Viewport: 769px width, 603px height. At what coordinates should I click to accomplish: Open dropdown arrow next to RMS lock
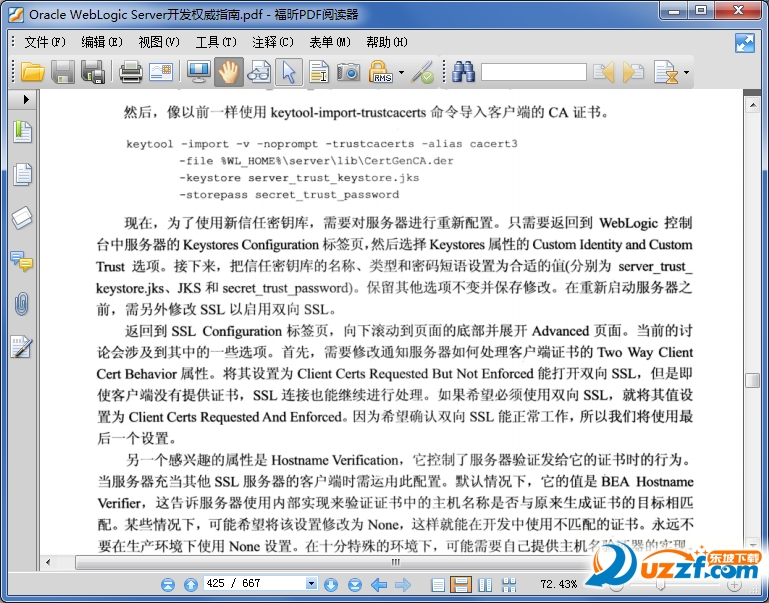(401, 73)
